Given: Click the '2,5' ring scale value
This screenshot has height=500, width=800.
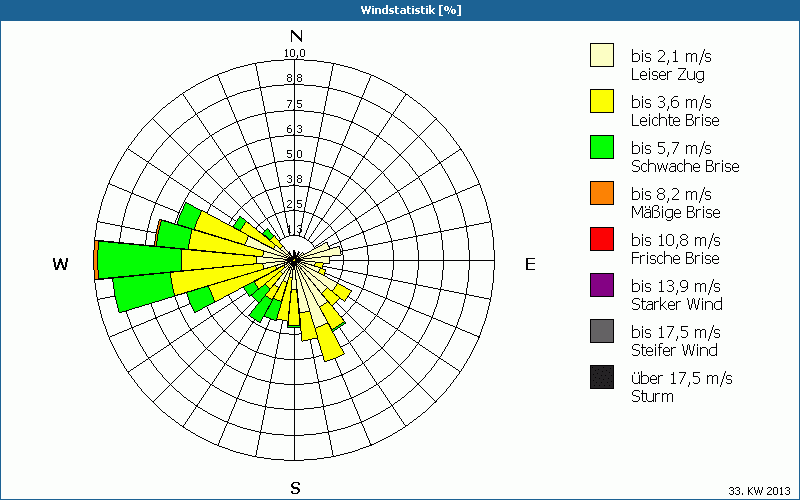Looking at the screenshot, I should point(294,204).
